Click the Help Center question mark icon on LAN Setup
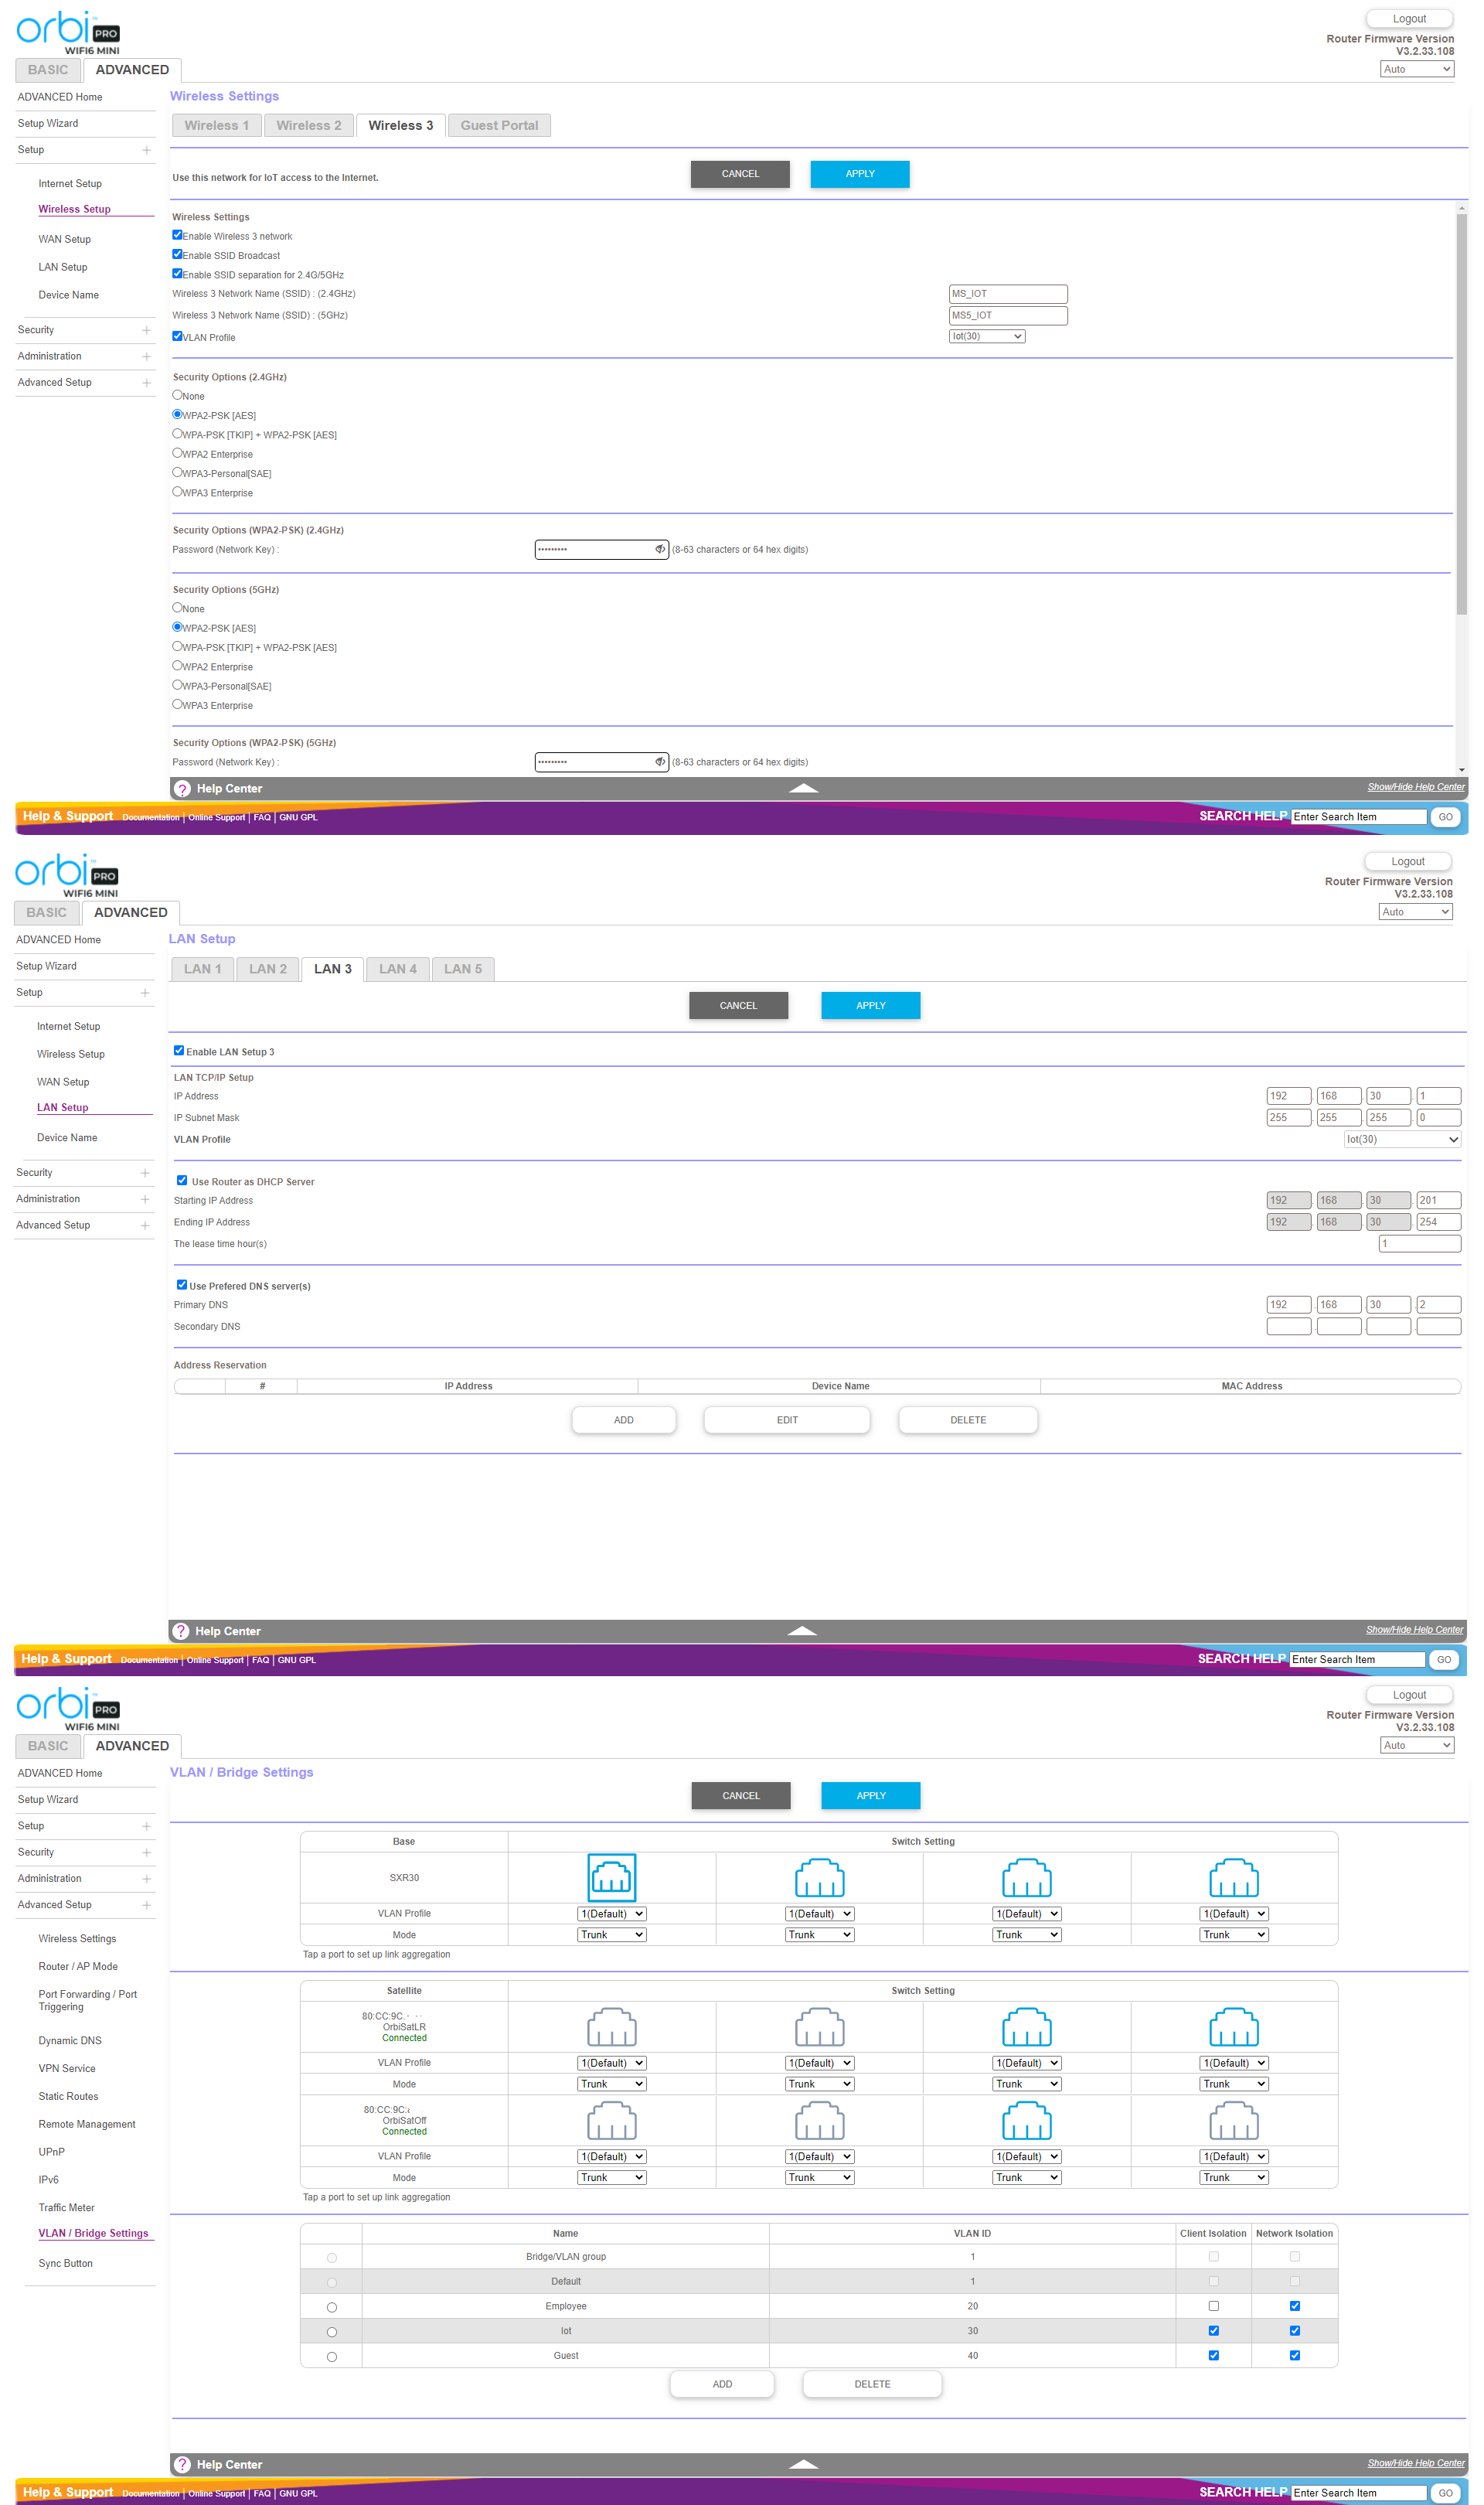The height and width of the screenshot is (2505, 1484). 181,1631
